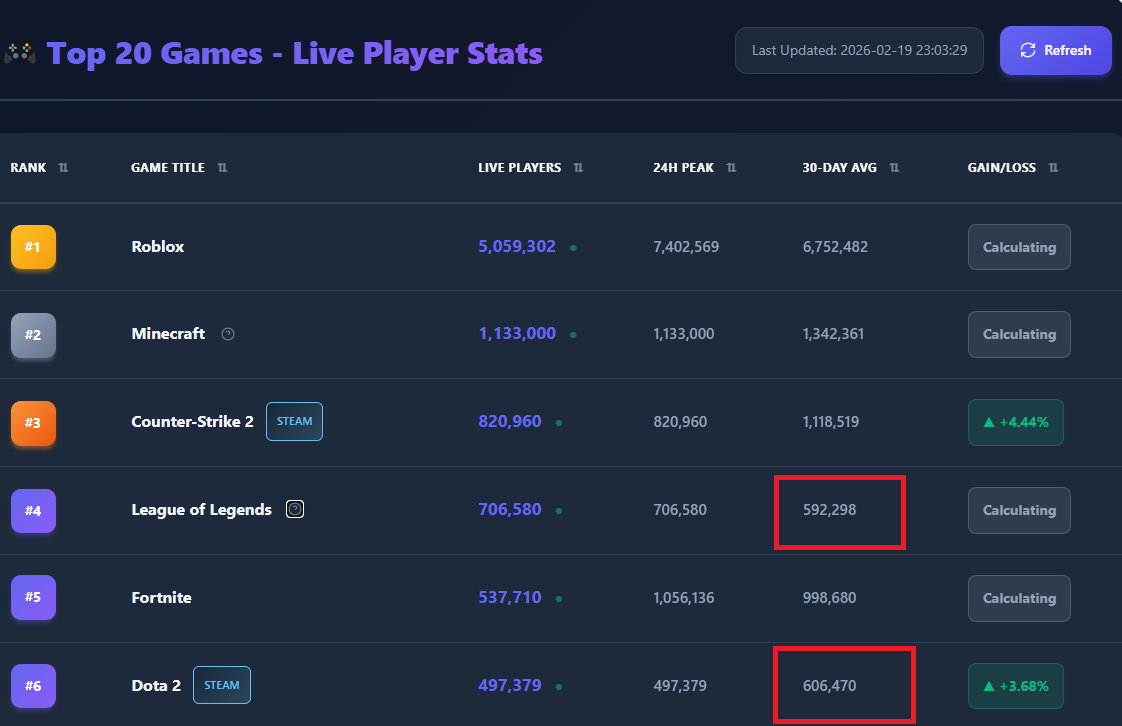
Task: Sort by 24H Peak column arrows
Action: click(731, 168)
